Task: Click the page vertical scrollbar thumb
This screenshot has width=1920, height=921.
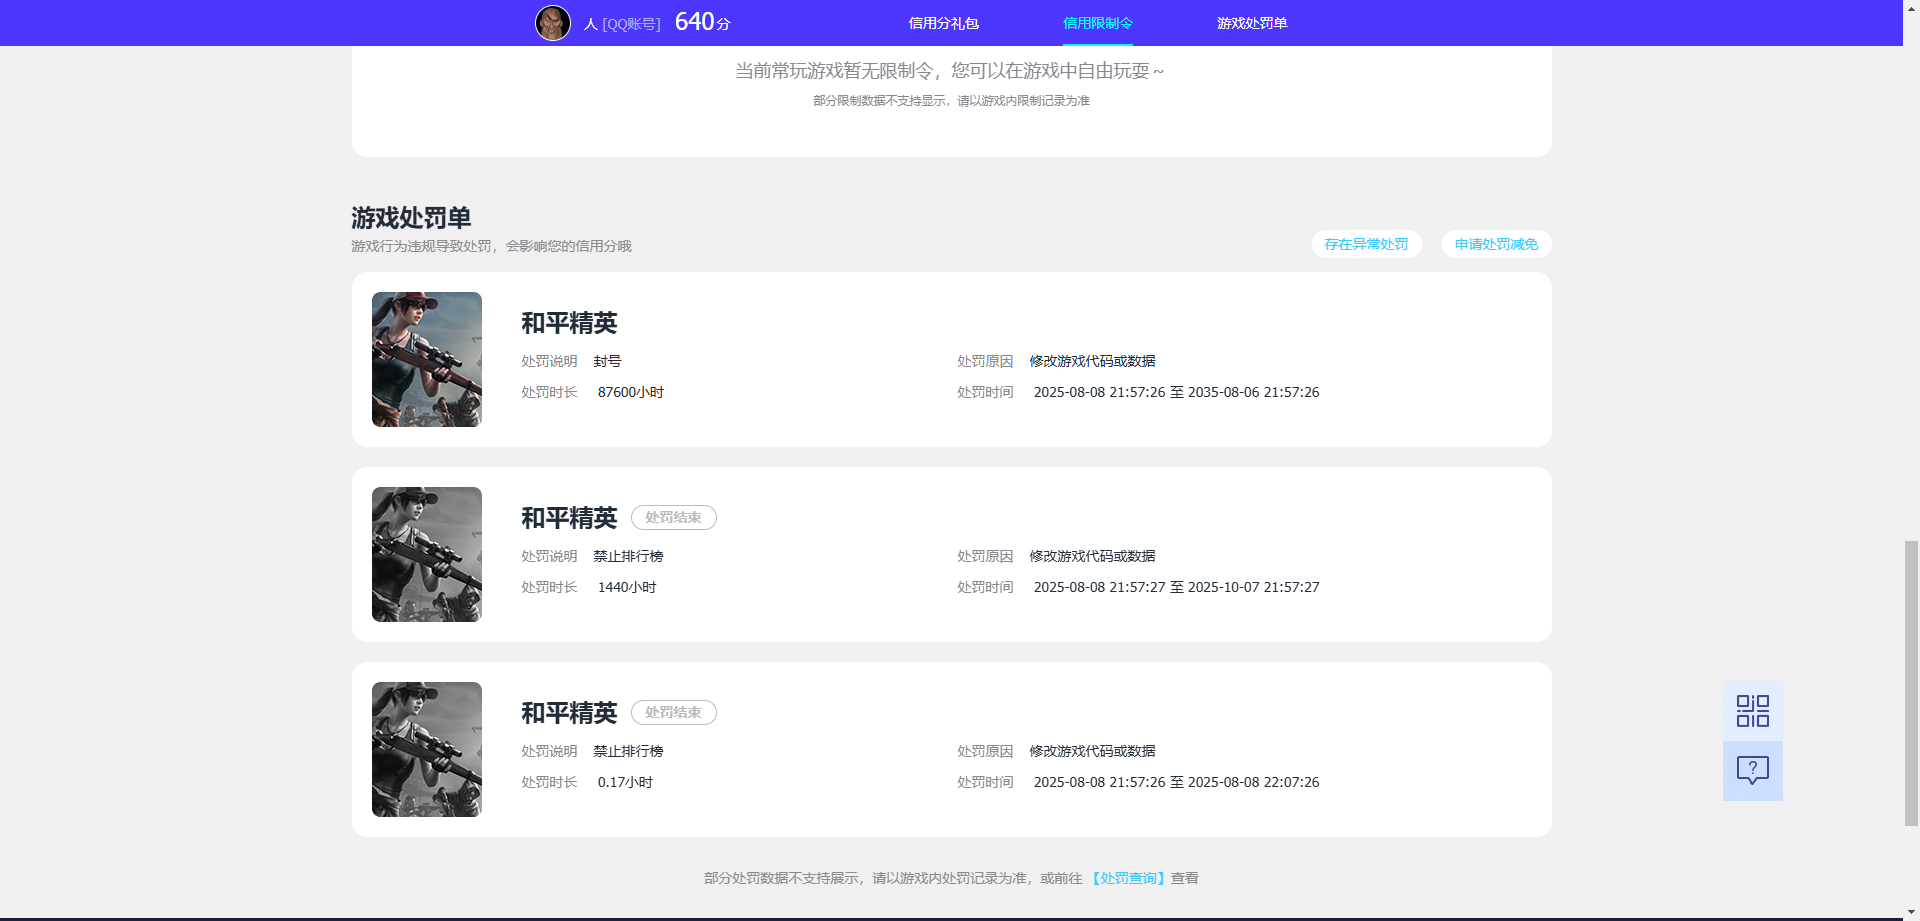Action: click(x=1911, y=683)
